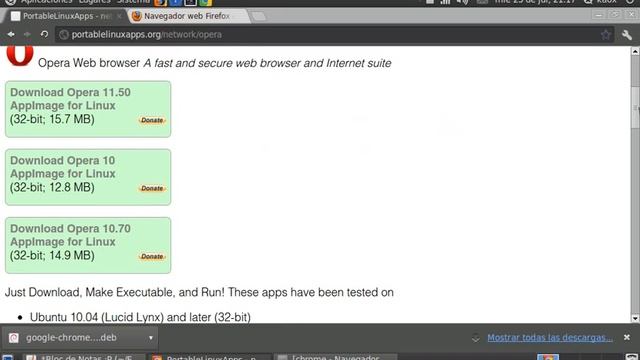Click the vertical scrollbar thumb
Image resolution: width=640 pixels, height=360 pixels.
point(635,107)
